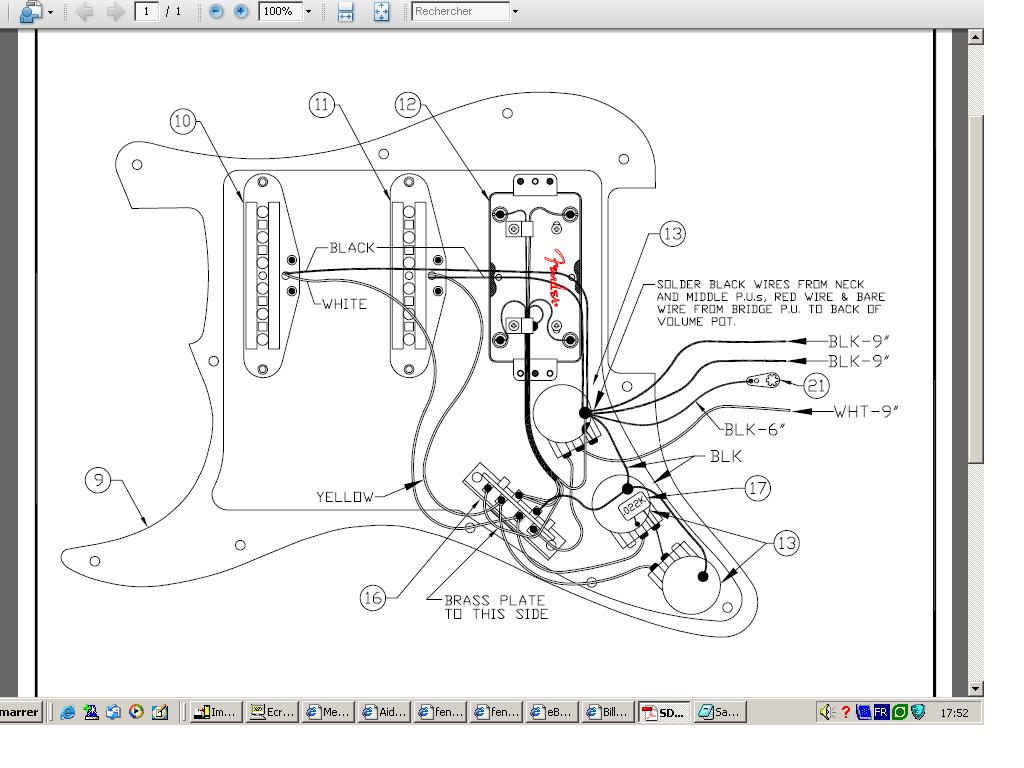1024x768 pixels.
Task: Click the 'WHITE' wire label
Action: [x=344, y=304]
